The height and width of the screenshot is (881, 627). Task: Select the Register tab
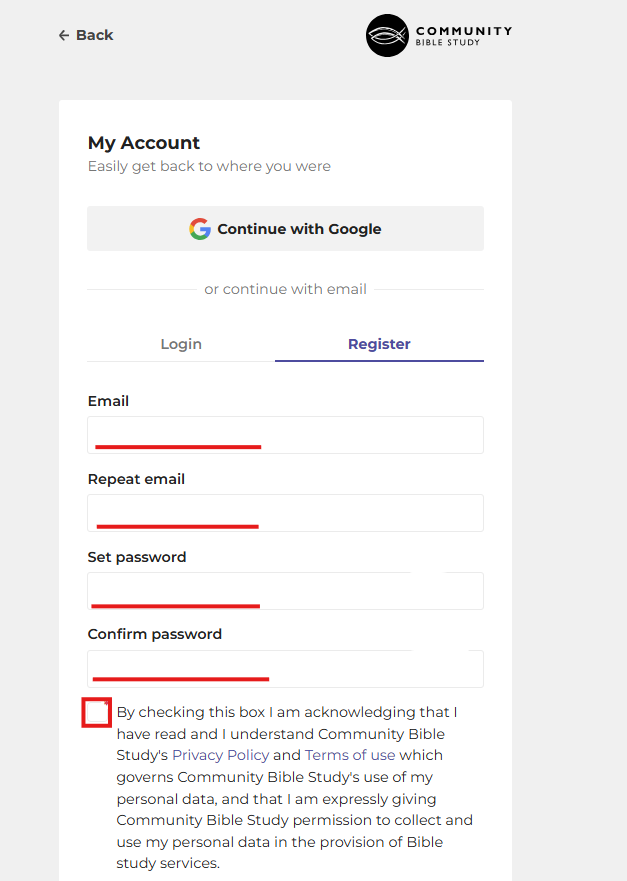[x=379, y=344]
